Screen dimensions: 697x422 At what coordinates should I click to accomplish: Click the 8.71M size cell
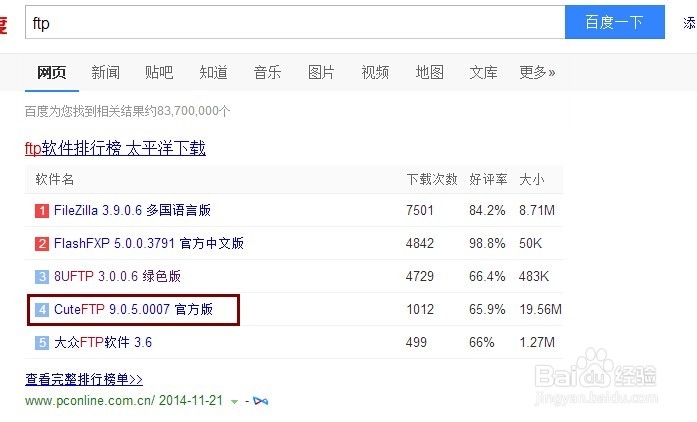[537, 210]
